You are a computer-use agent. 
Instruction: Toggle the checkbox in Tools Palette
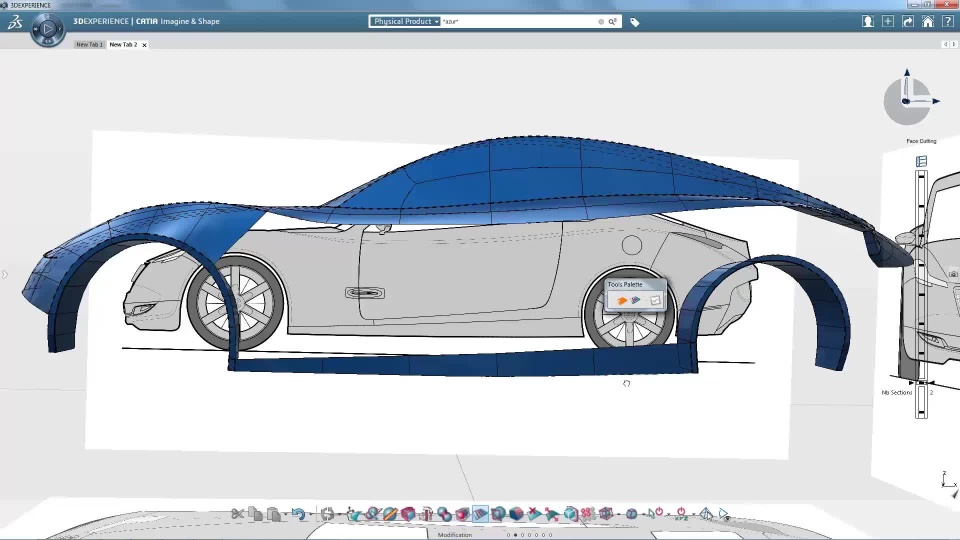coord(655,300)
